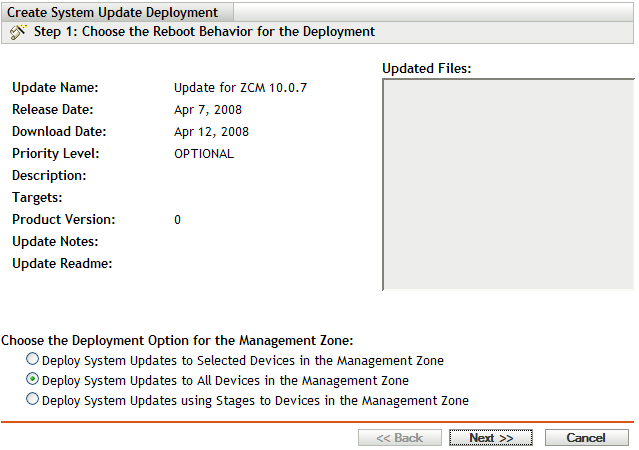
Task: Click the Description field label
Action: click(x=49, y=176)
